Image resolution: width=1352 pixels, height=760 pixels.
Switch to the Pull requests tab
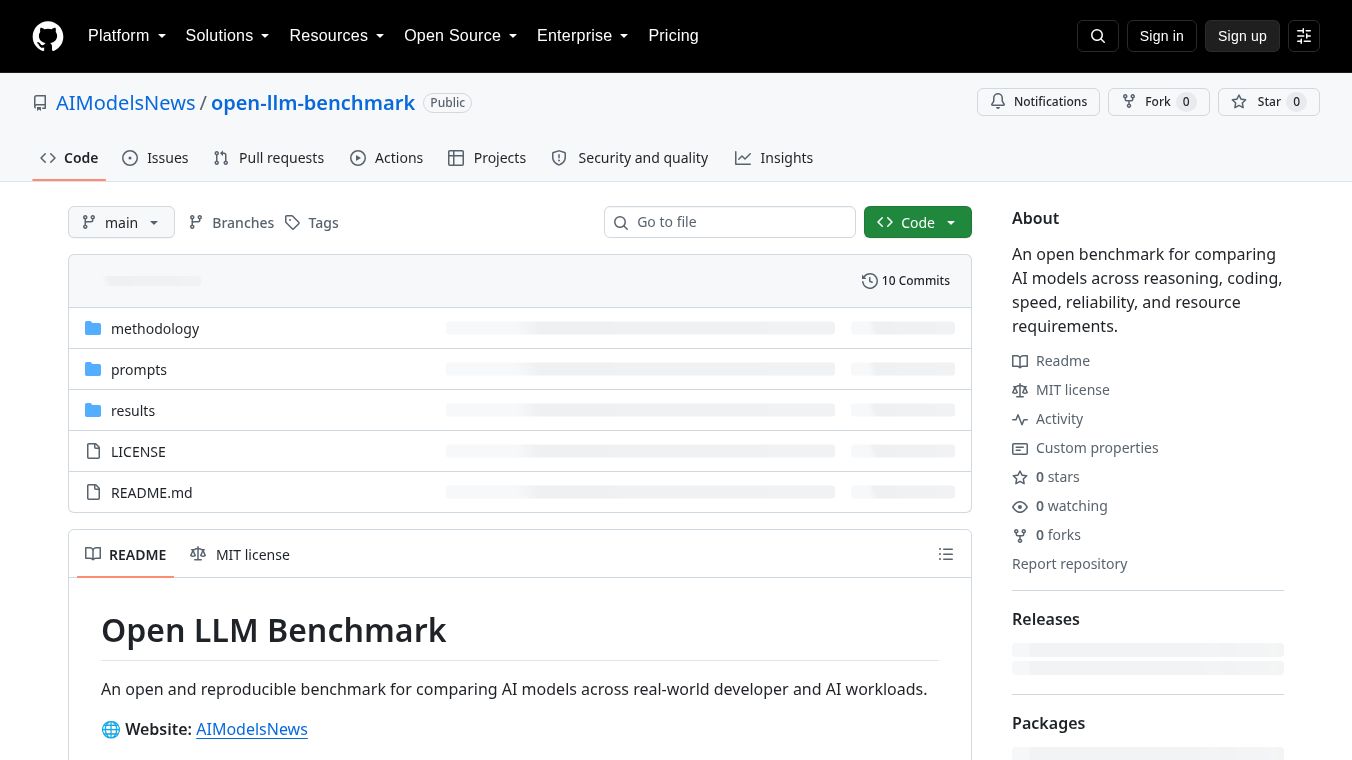click(269, 158)
